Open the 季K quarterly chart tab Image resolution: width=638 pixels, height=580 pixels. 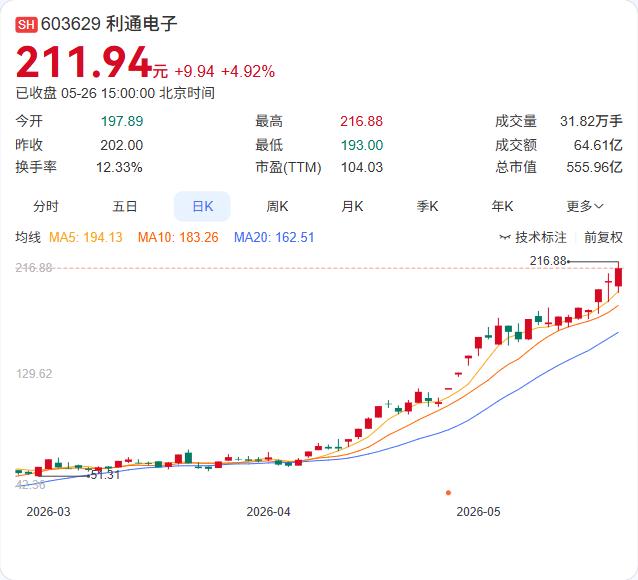[x=427, y=206]
